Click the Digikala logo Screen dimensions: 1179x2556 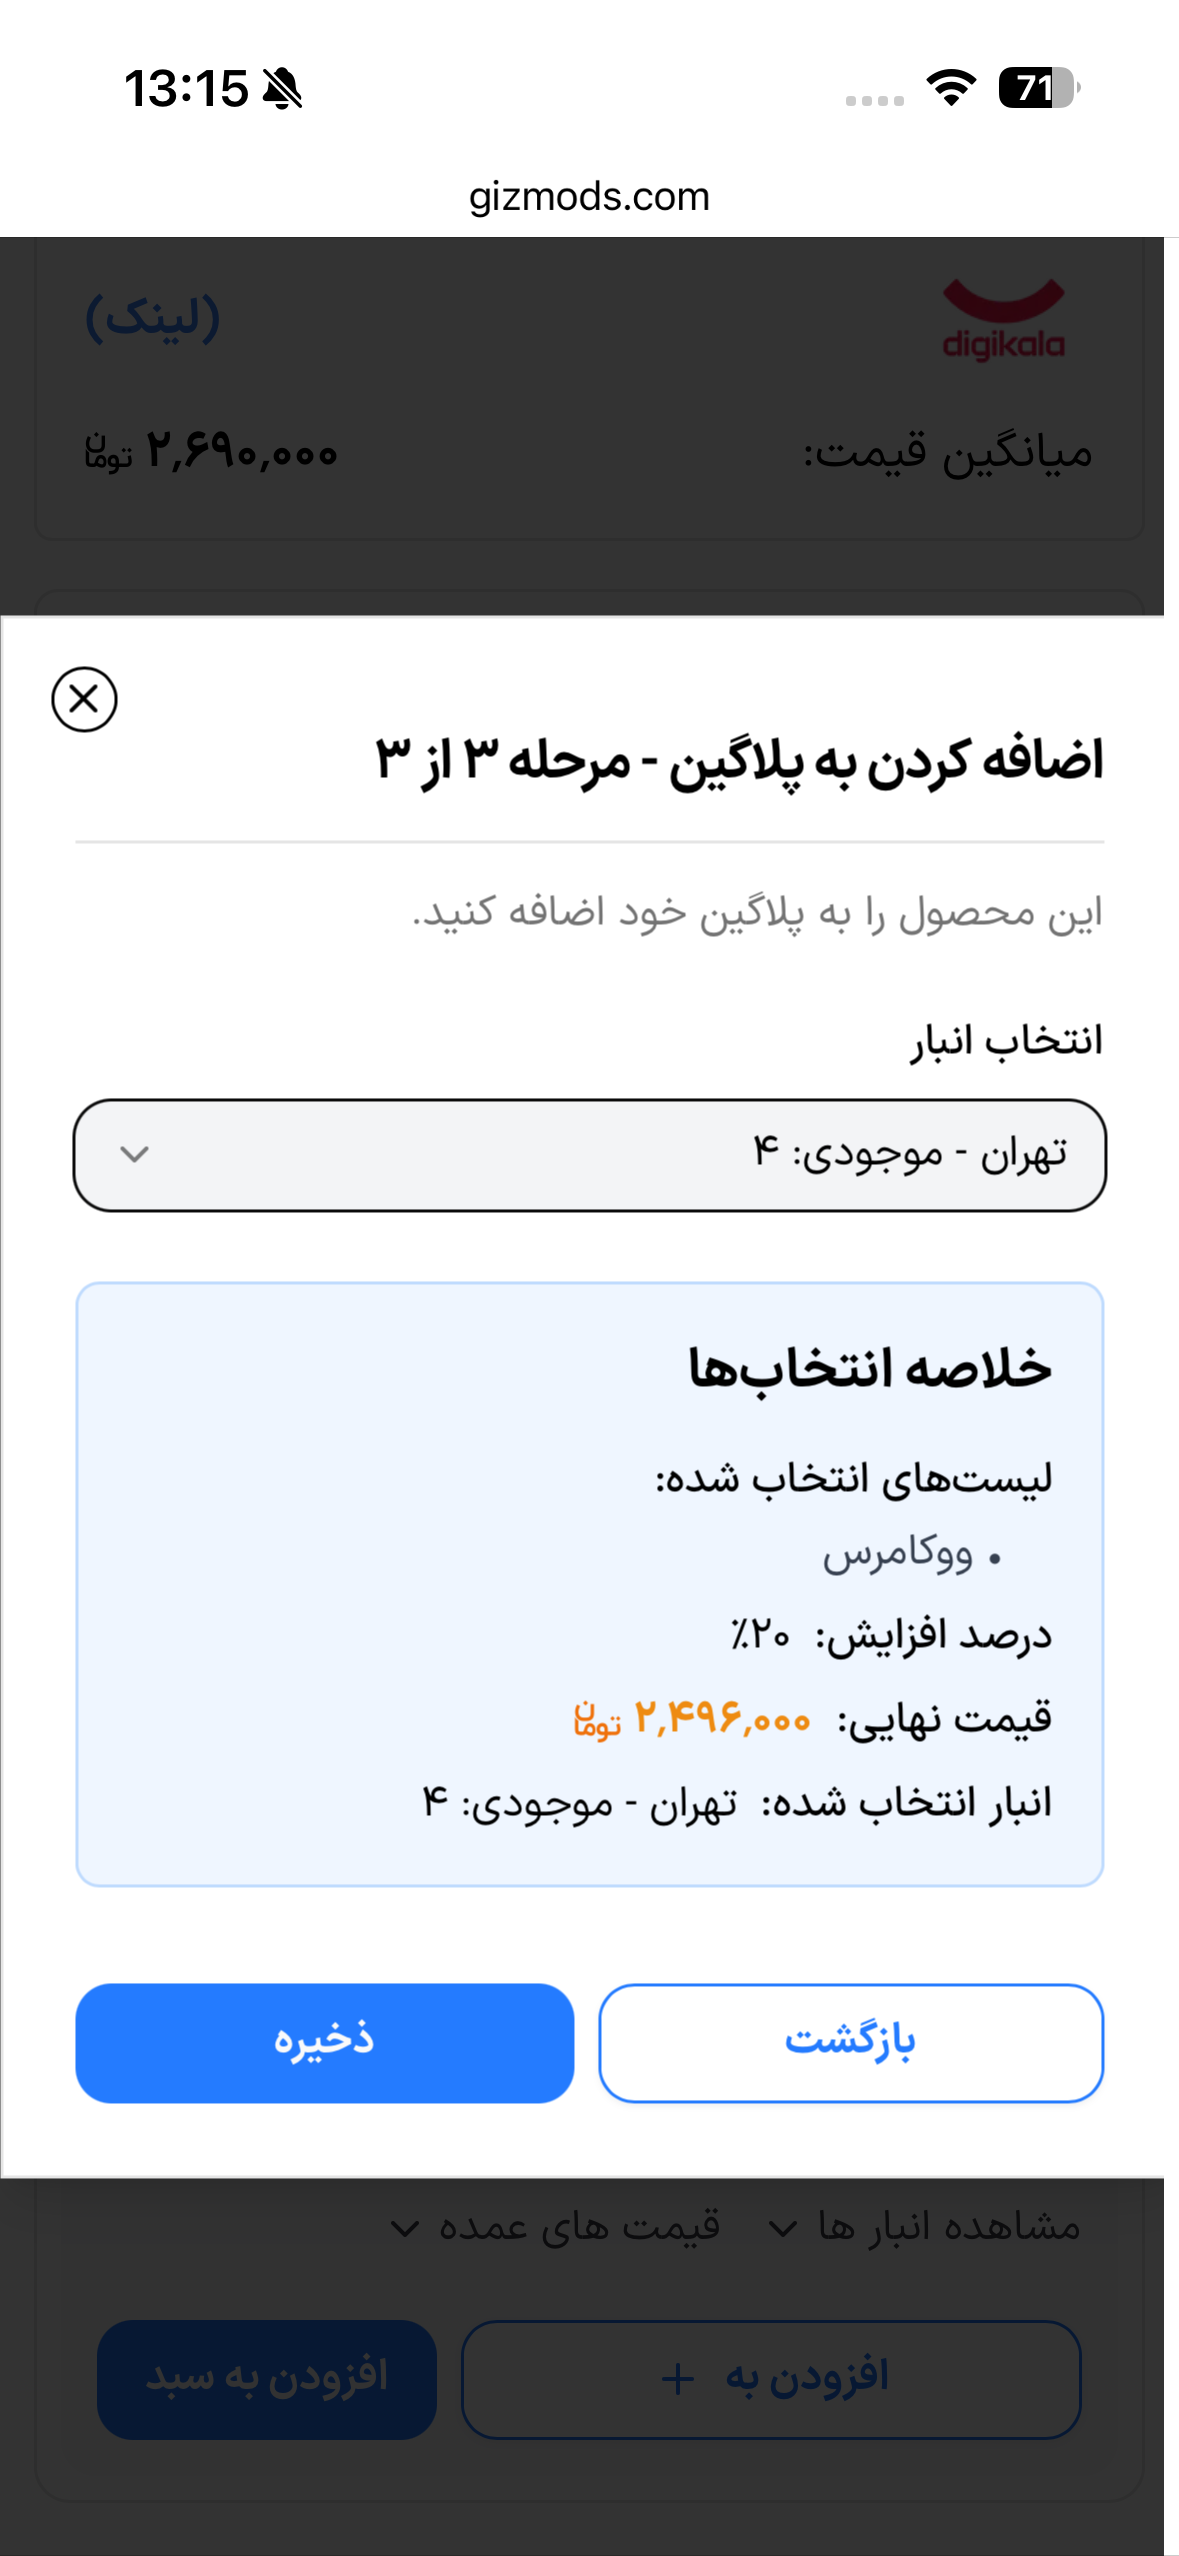tap(1003, 320)
